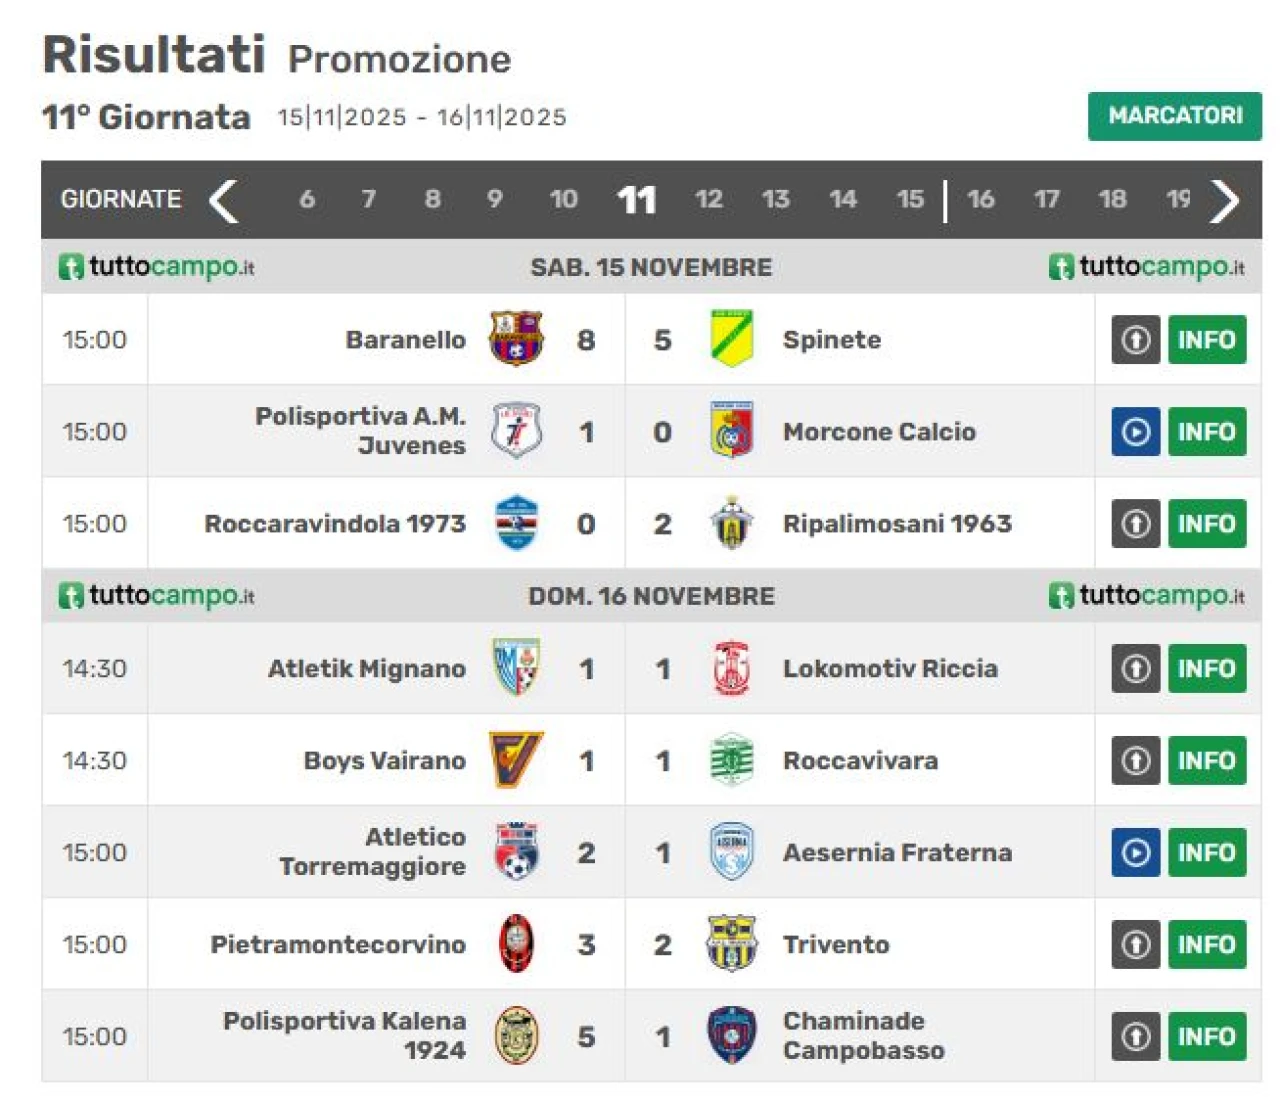1280x1102 pixels.
Task: Click the Lokomotiv Riccia team crest
Action: click(x=731, y=668)
